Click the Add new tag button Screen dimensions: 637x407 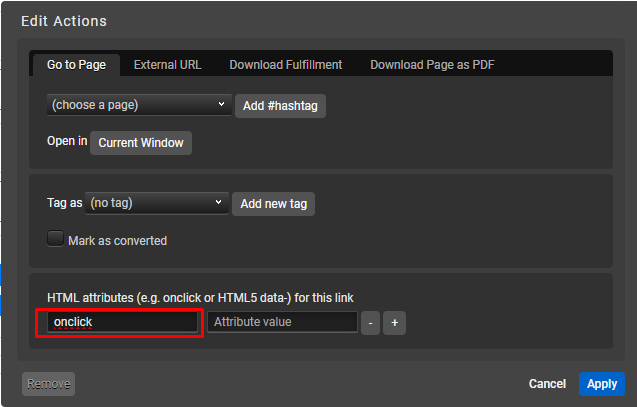(x=273, y=204)
